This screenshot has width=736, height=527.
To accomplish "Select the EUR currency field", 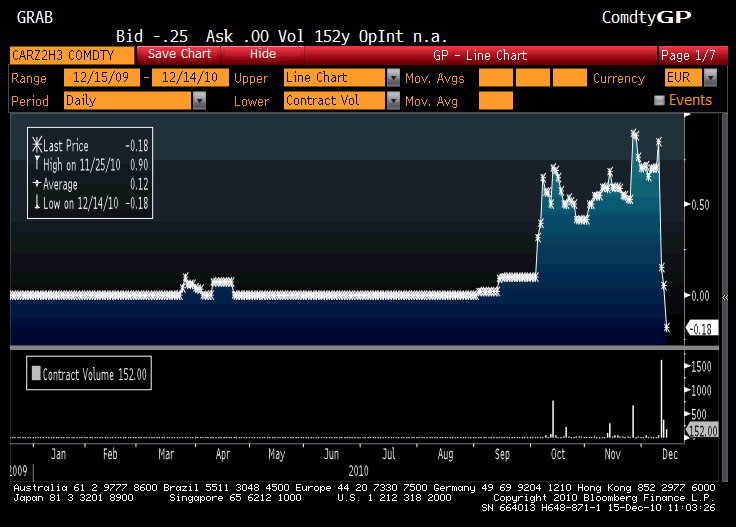I will [683, 78].
